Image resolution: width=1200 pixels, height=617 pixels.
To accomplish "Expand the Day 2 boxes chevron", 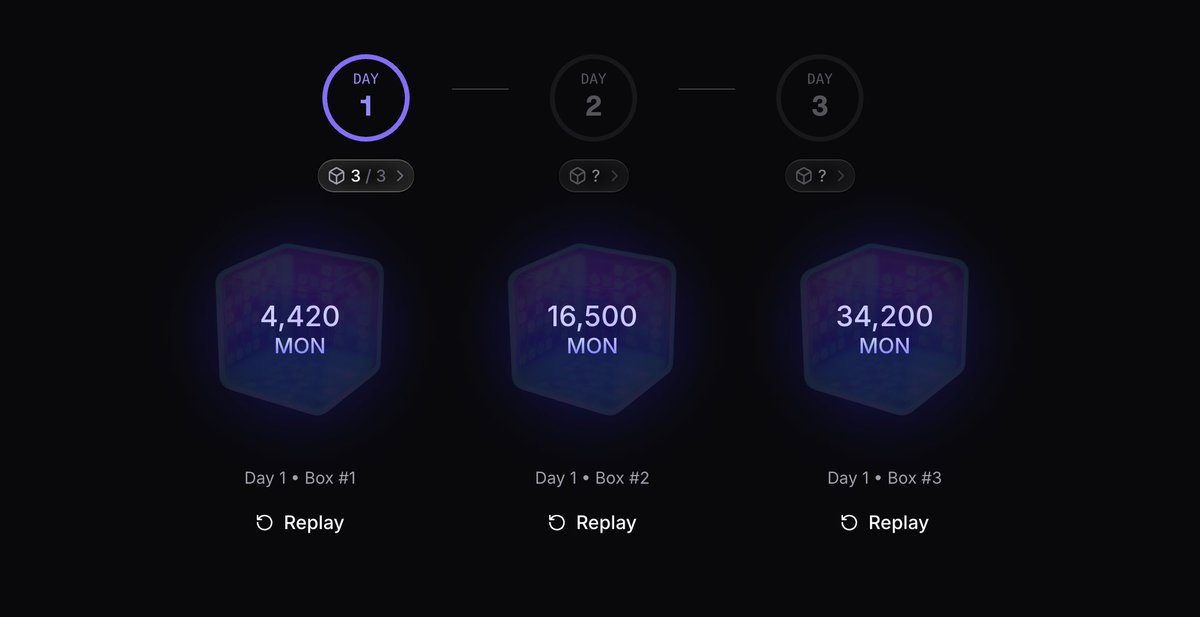I will coord(614,177).
